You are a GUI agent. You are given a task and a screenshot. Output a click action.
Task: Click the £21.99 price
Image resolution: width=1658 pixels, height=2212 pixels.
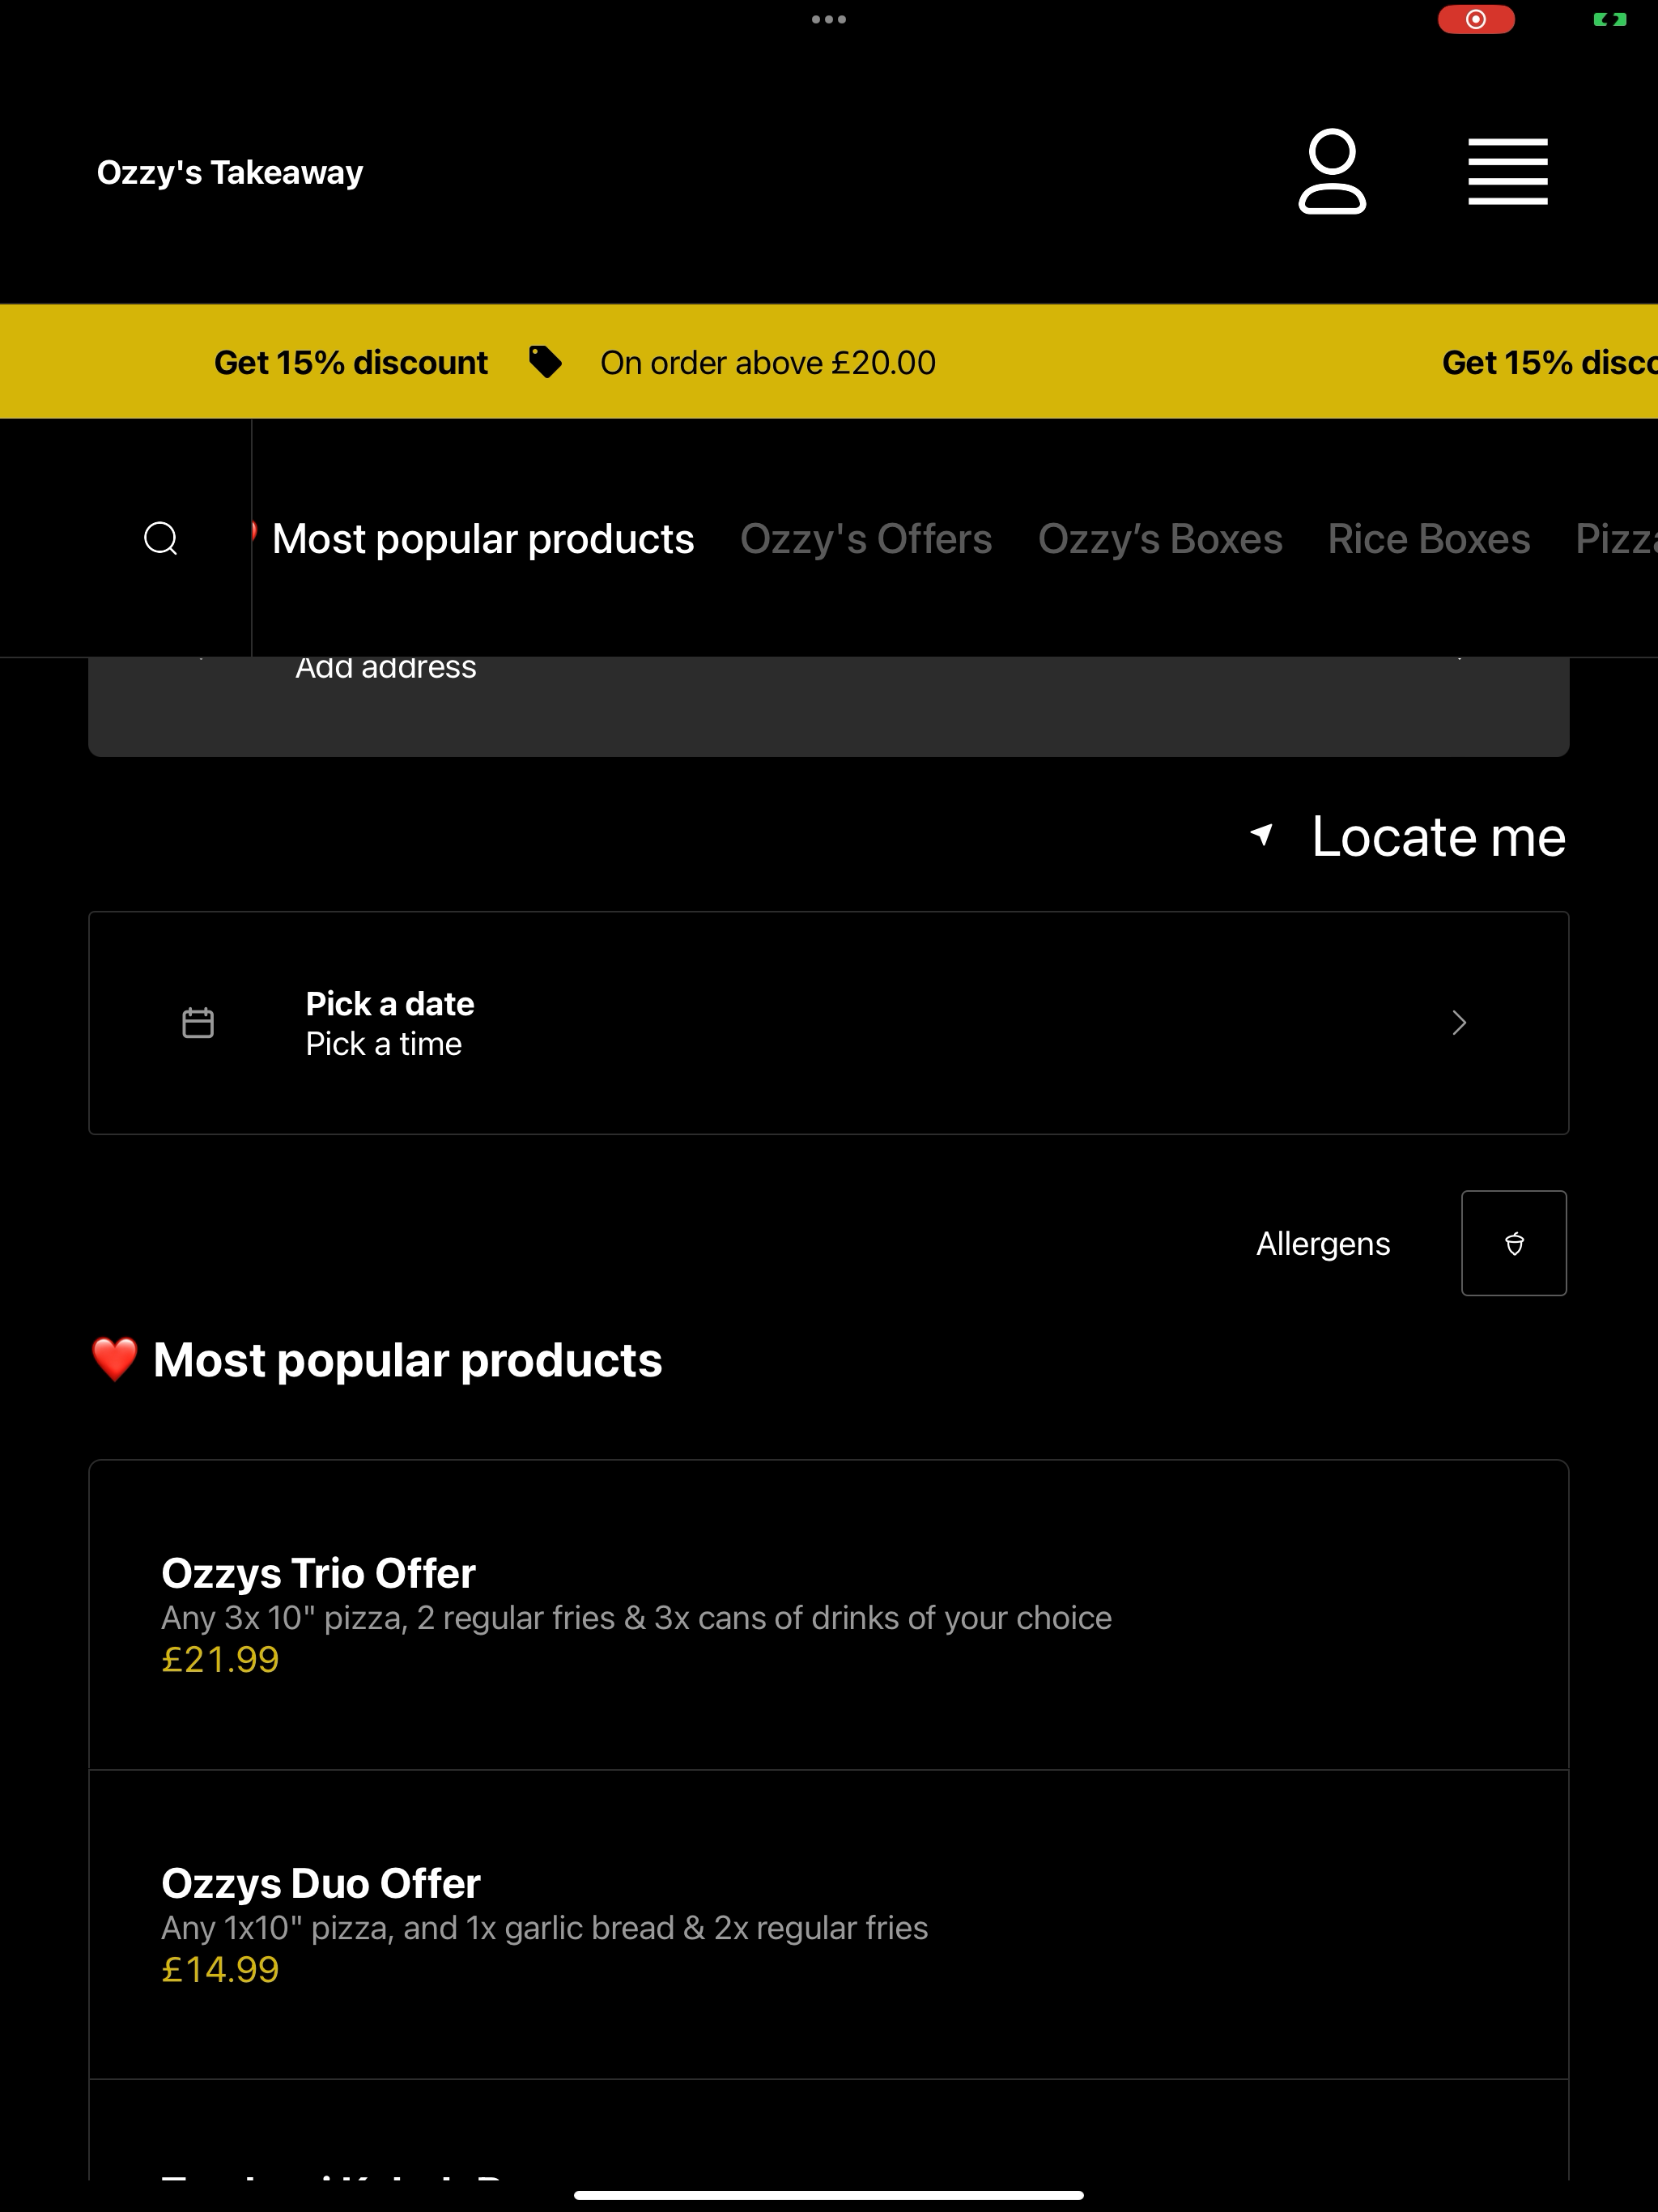(220, 1660)
